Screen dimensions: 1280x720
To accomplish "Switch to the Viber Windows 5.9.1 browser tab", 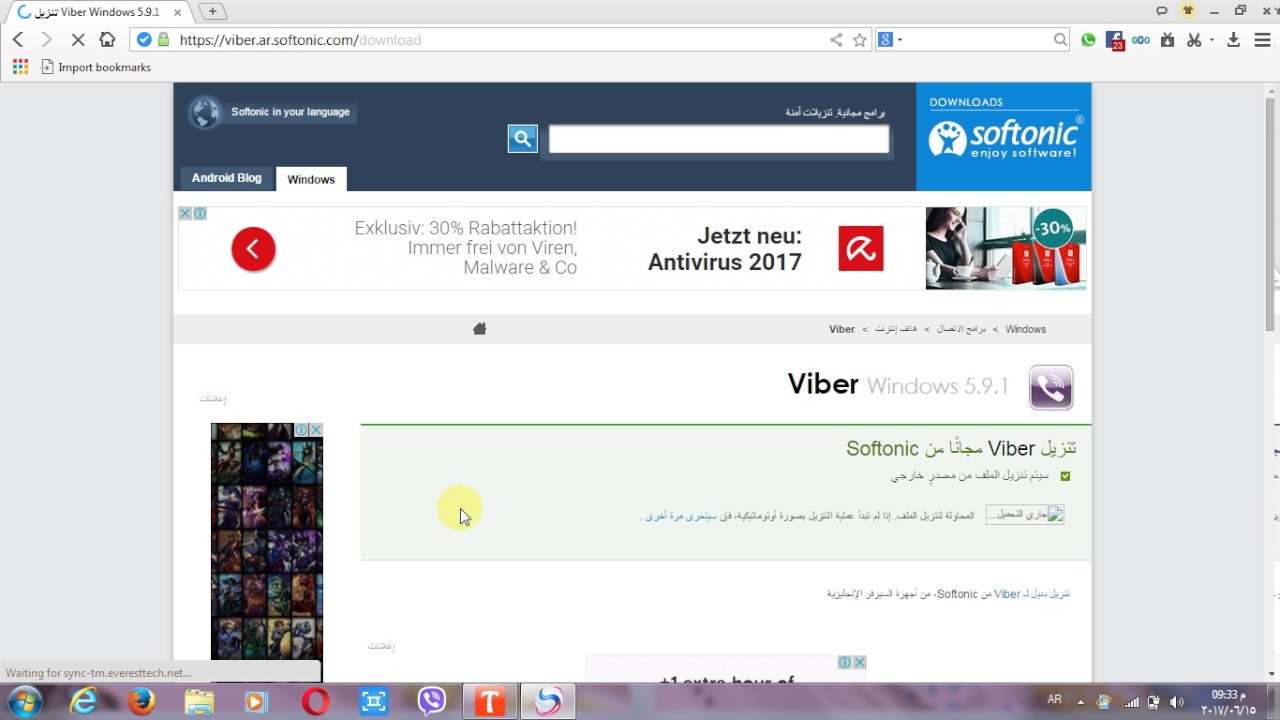I will point(97,12).
